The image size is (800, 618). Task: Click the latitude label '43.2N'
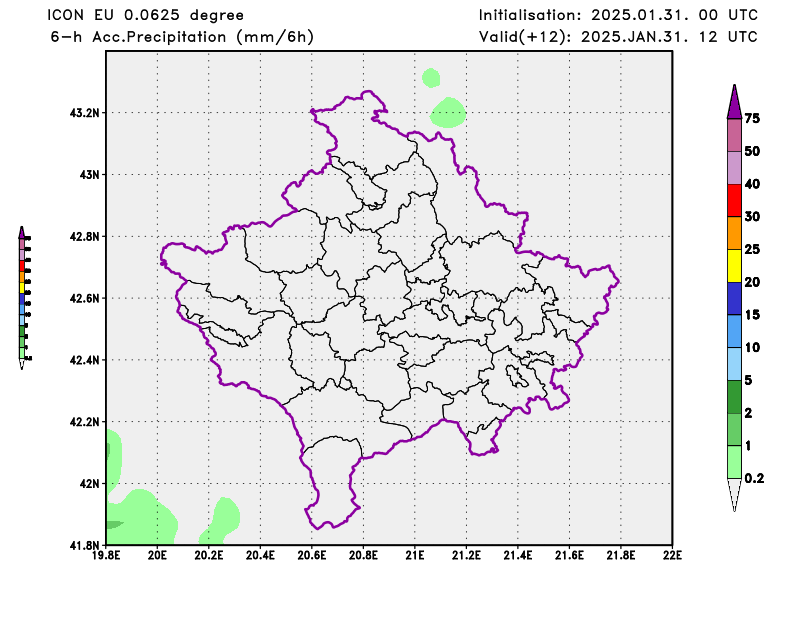pos(85,113)
